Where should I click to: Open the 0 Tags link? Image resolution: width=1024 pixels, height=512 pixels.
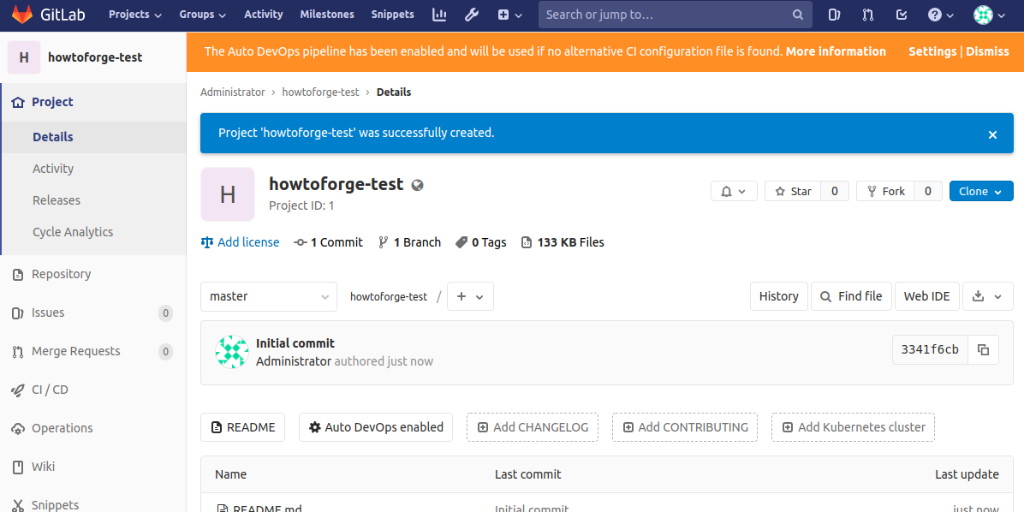[481, 242]
